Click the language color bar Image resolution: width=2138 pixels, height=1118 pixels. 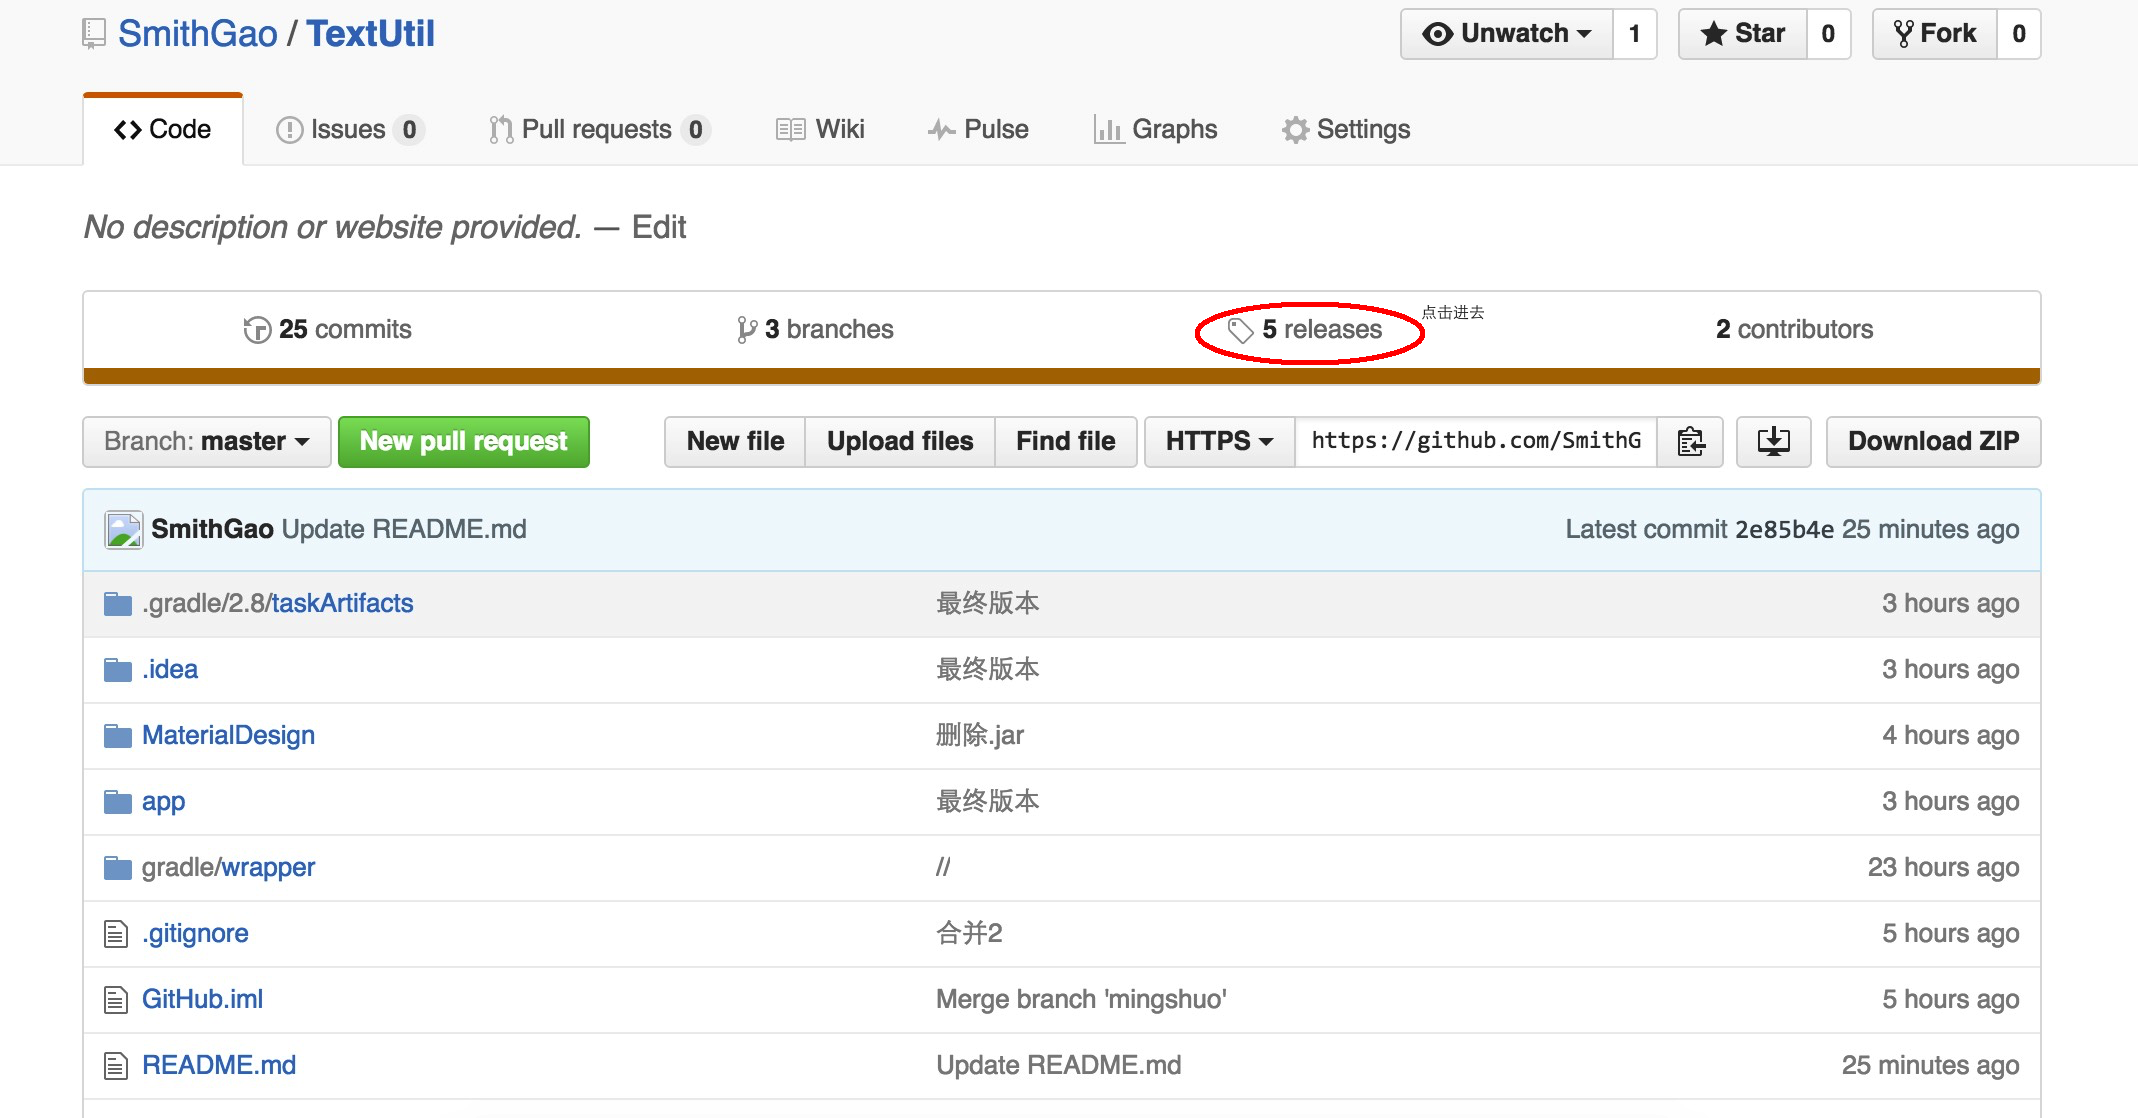pos(1061,376)
